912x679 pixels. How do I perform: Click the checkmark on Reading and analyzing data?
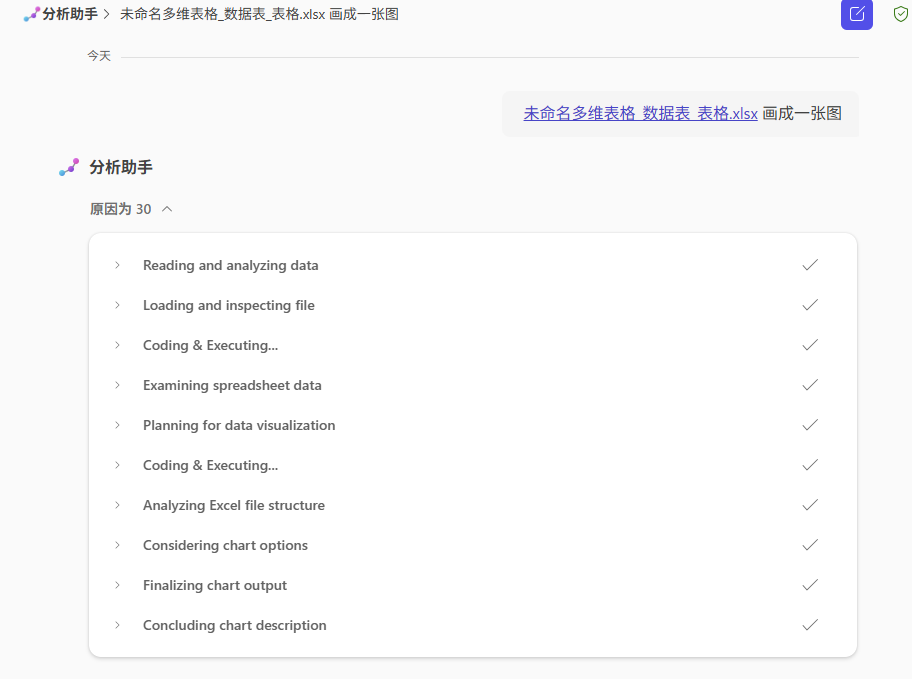[x=810, y=265]
